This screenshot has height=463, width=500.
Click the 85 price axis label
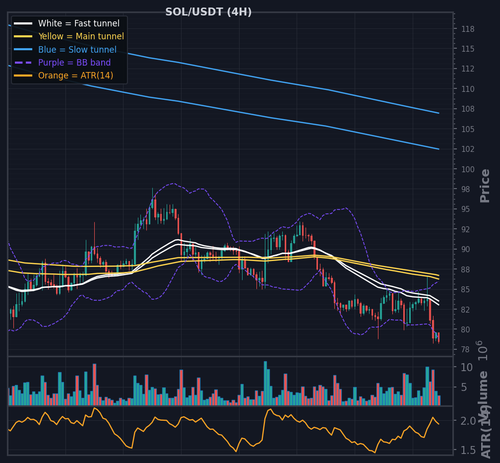466,289
